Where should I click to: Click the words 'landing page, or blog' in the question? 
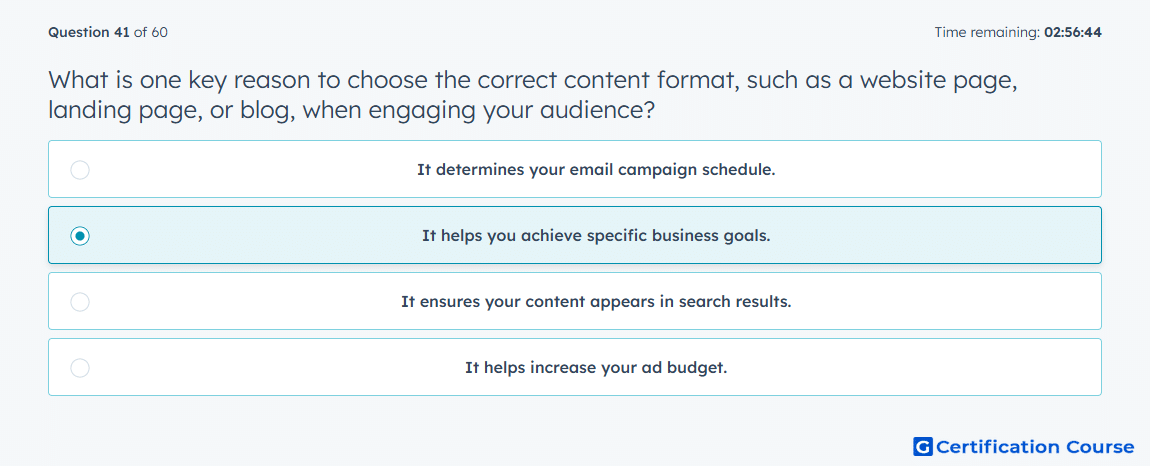click(x=172, y=111)
